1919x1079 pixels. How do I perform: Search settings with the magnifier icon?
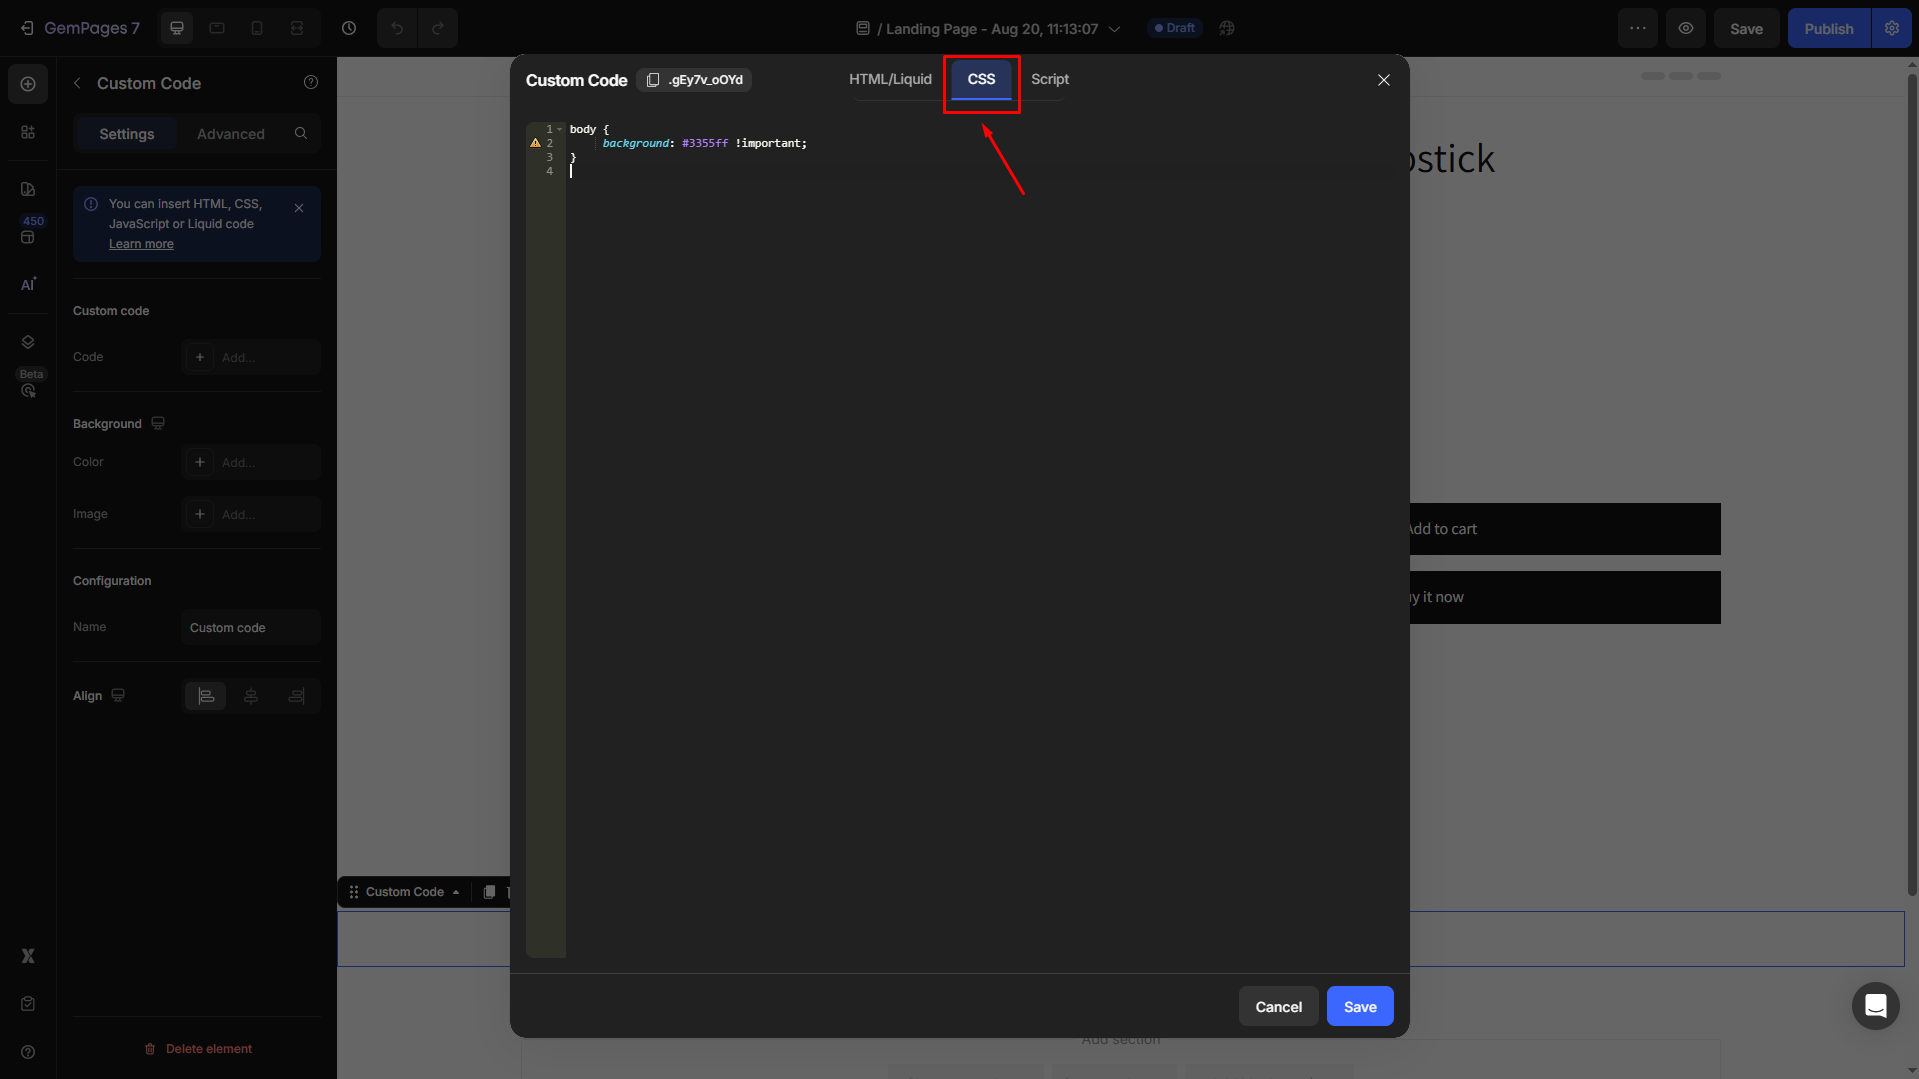pyautogui.click(x=301, y=133)
